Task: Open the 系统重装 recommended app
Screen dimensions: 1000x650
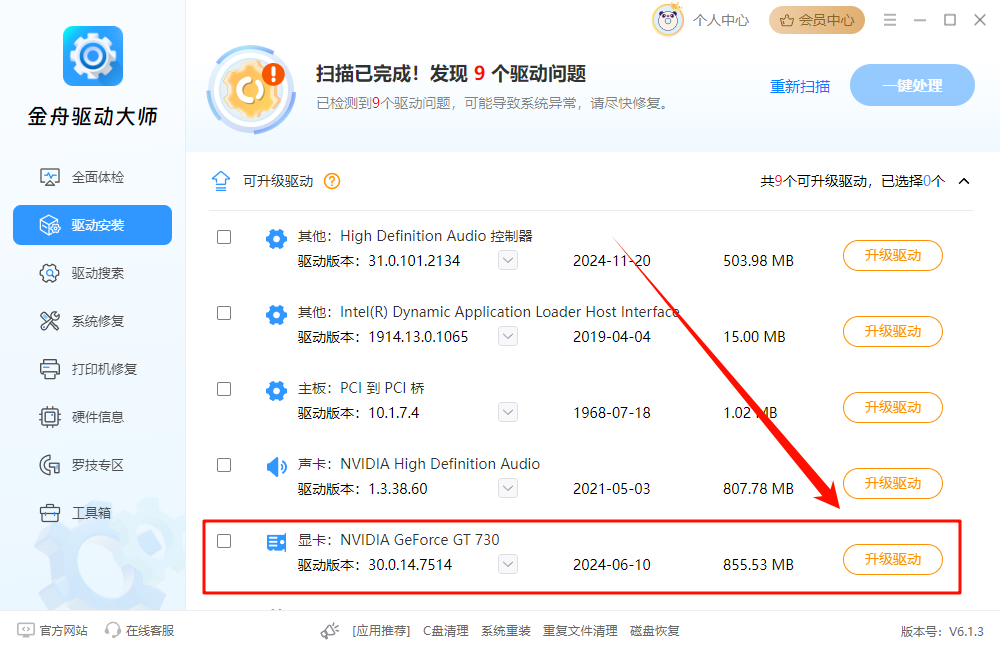Action: [x=506, y=631]
